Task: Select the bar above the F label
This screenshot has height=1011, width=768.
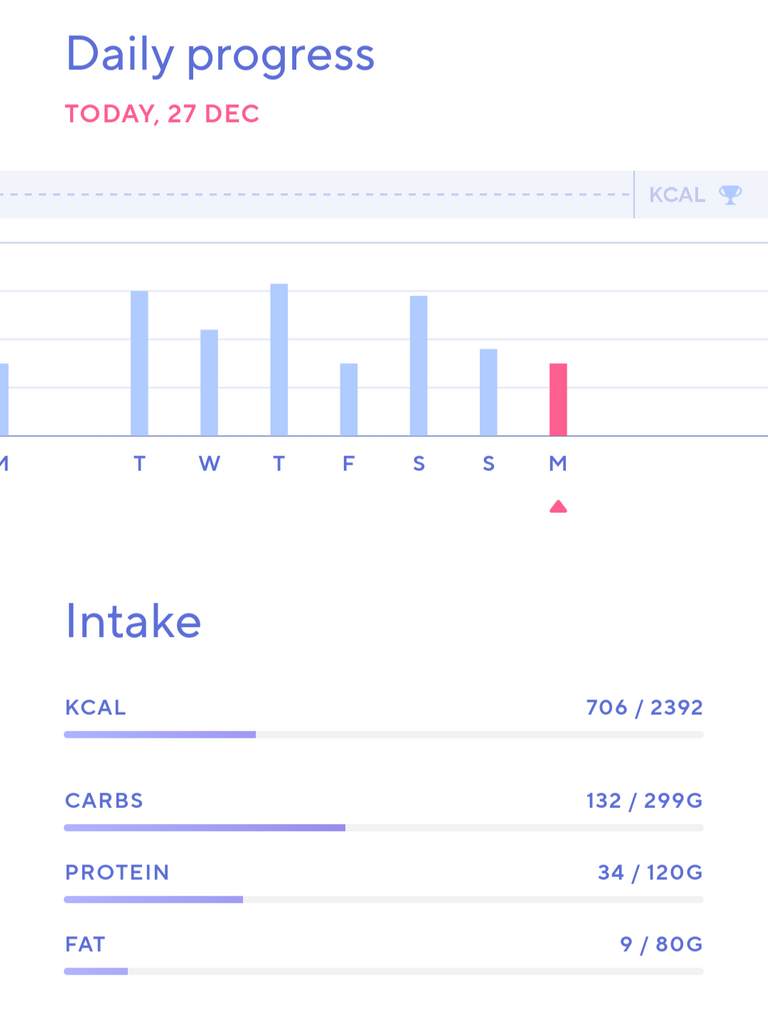Action: [348, 399]
